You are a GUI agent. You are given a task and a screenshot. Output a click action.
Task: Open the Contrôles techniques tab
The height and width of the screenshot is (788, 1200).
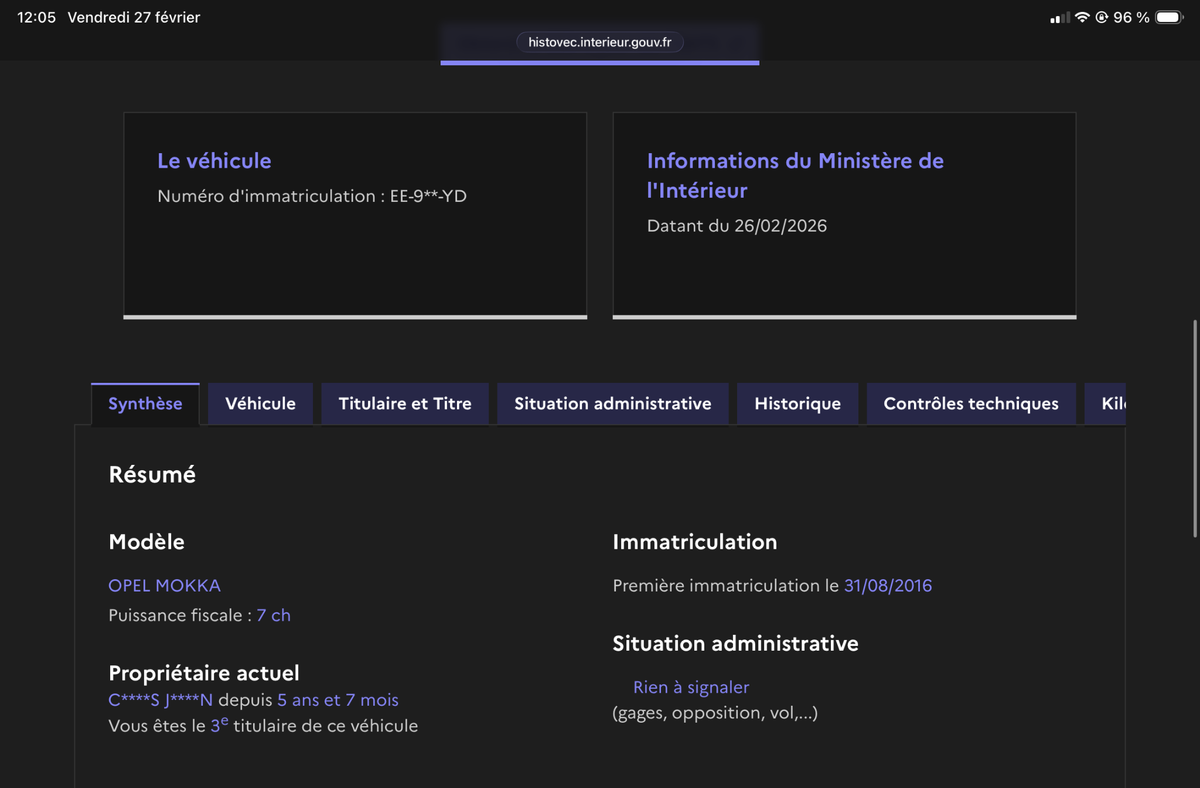coord(970,404)
